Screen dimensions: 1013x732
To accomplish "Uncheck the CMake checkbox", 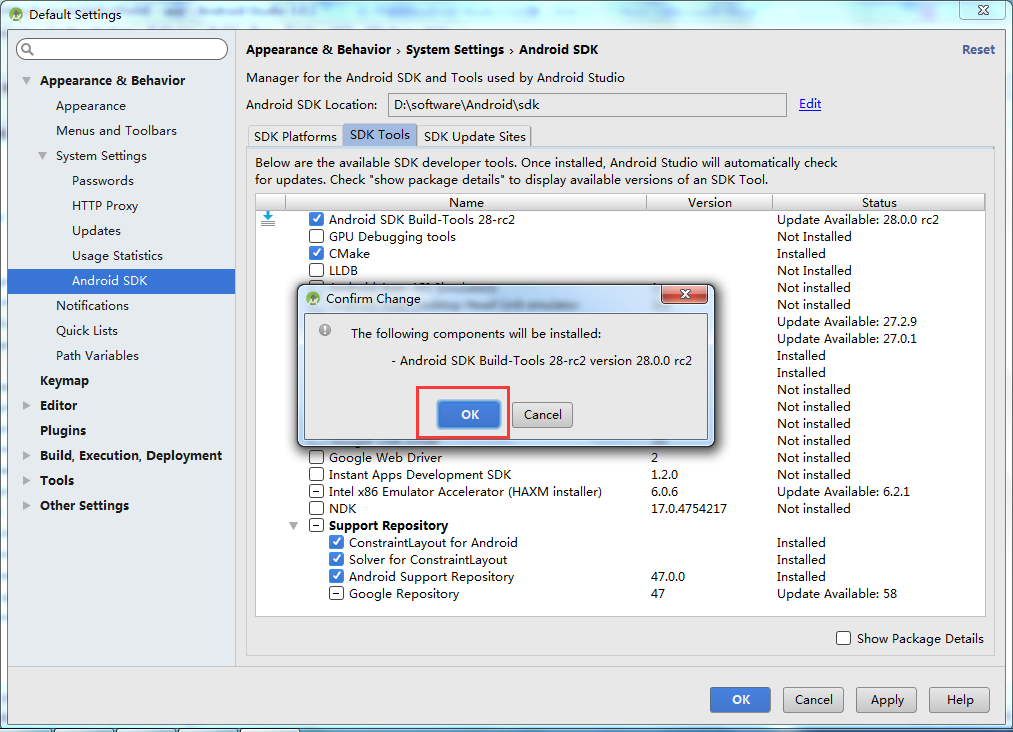I will pos(317,253).
